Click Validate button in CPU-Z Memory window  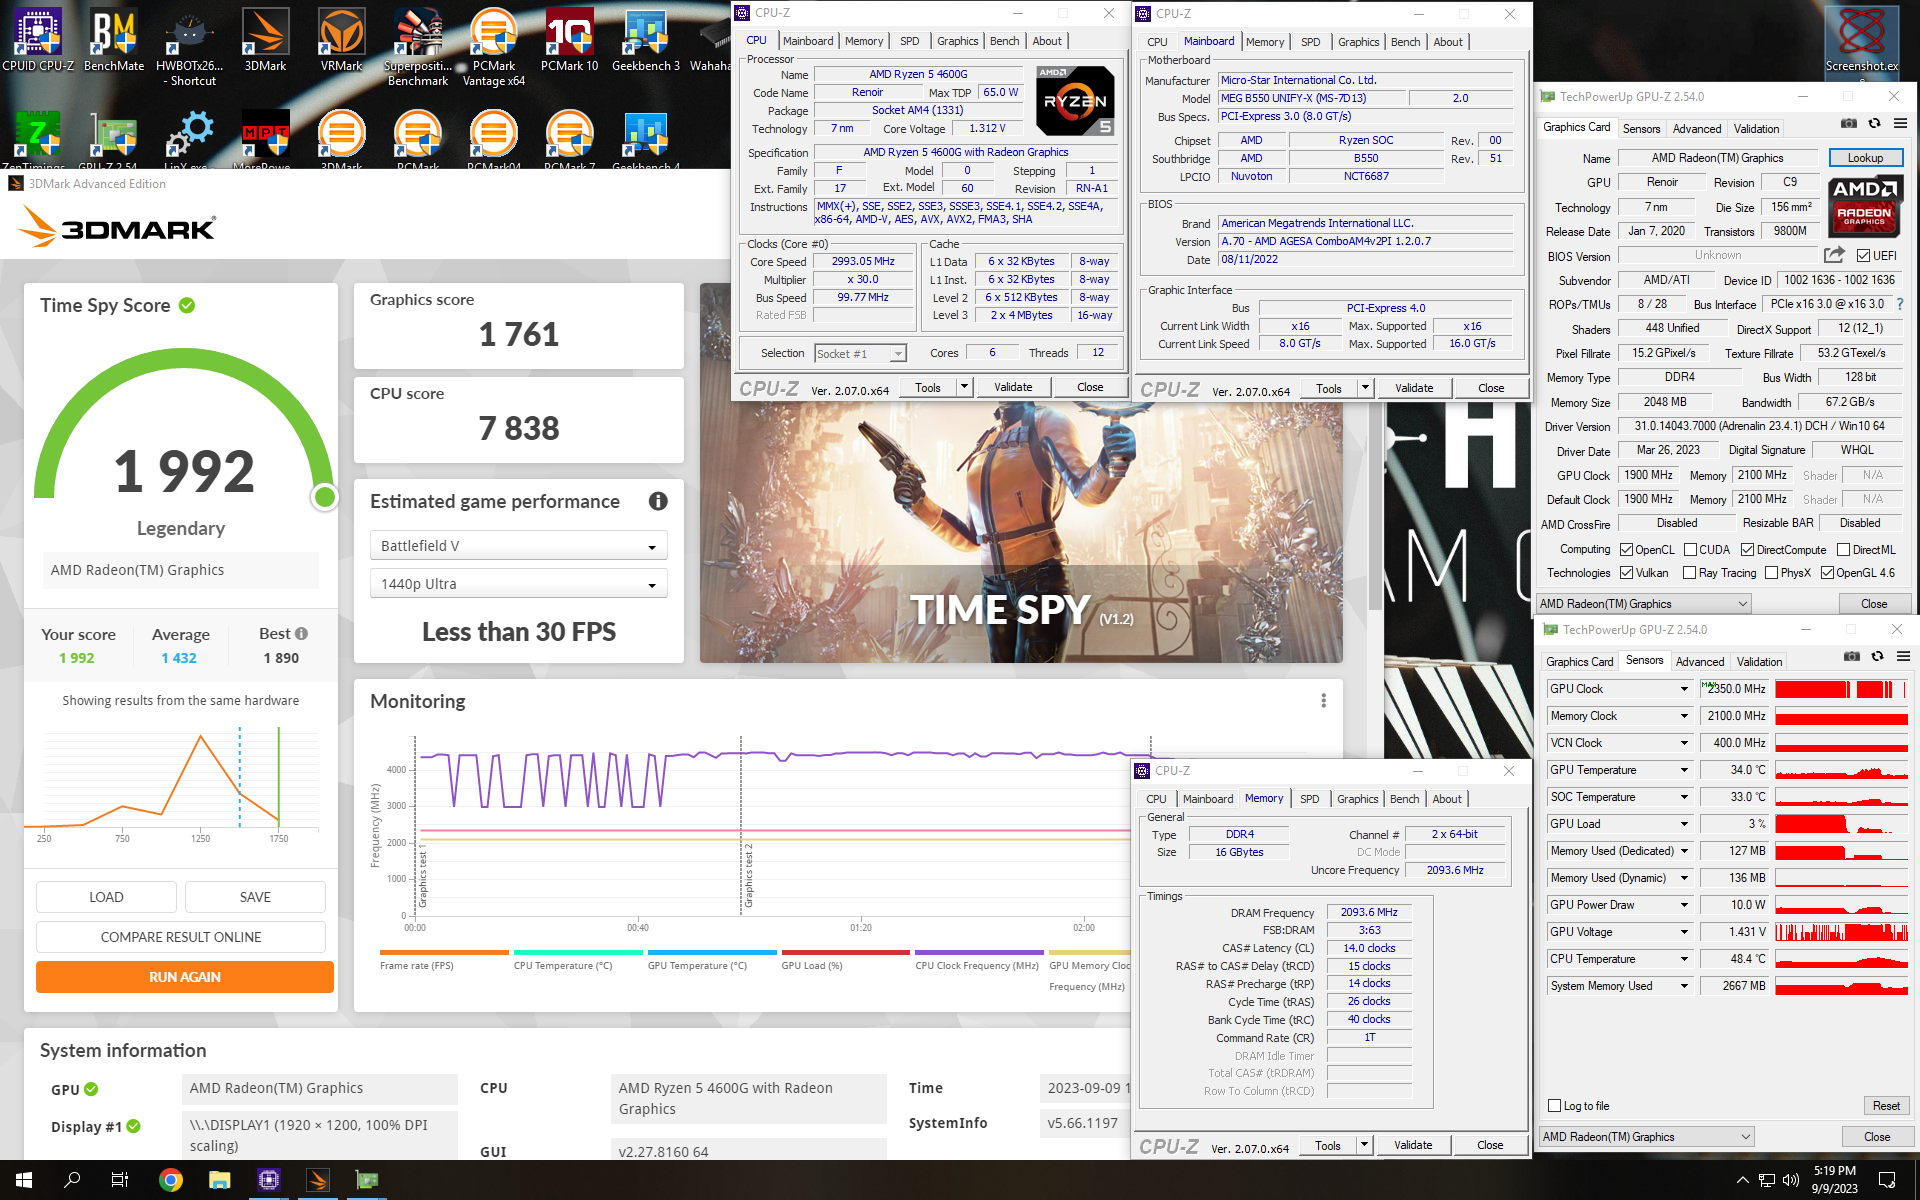(x=1413, y=1145)
